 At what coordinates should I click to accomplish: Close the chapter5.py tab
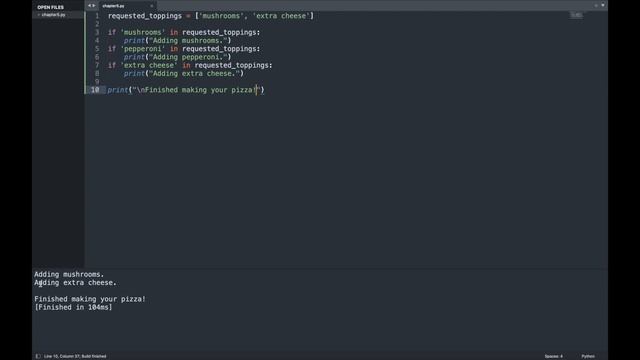click(151, 6)
